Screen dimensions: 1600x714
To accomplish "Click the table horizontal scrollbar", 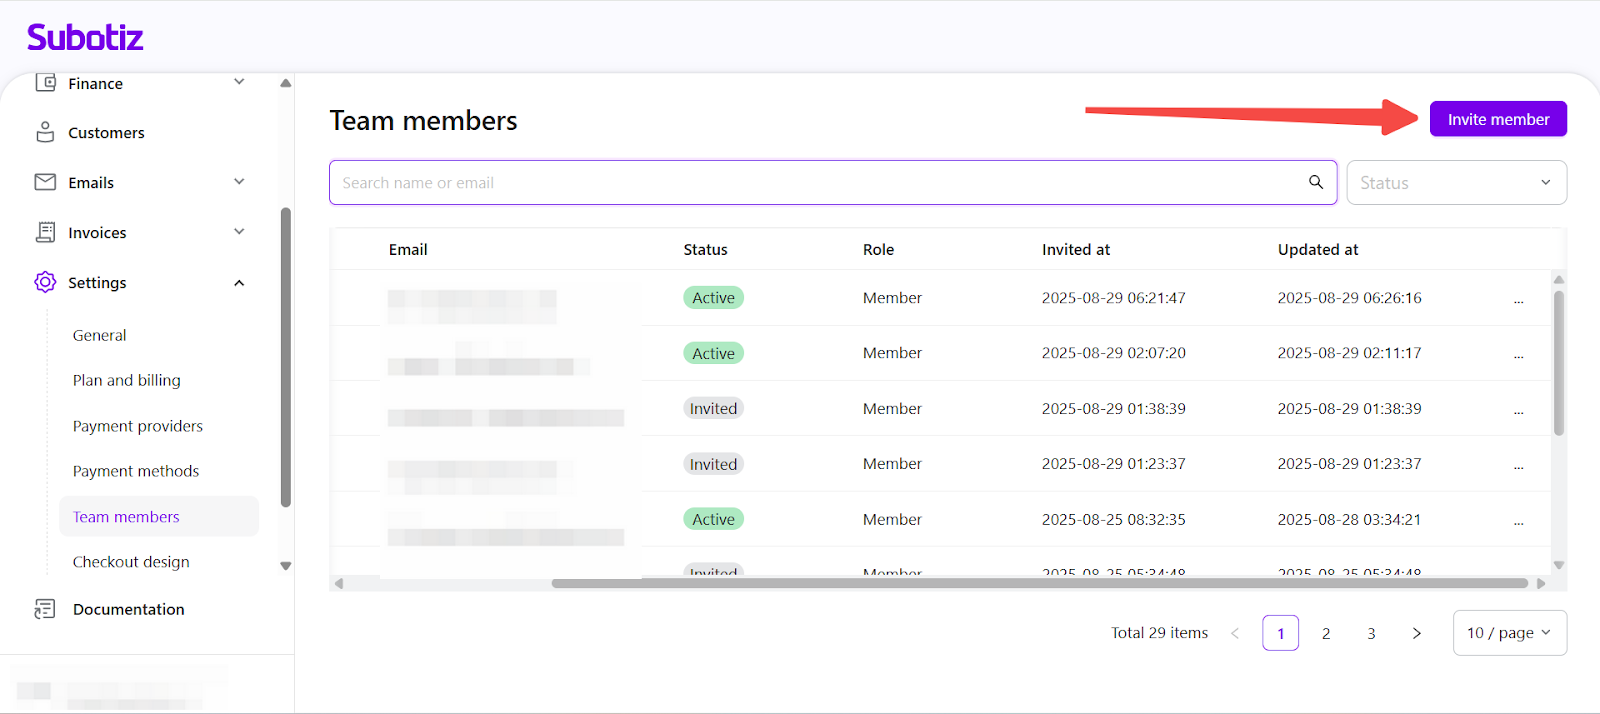I will (x=1039, y=583).
